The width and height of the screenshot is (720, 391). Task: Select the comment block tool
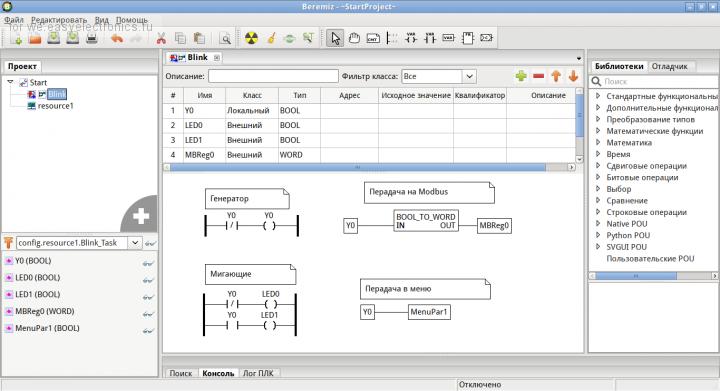tap(373, 39)
